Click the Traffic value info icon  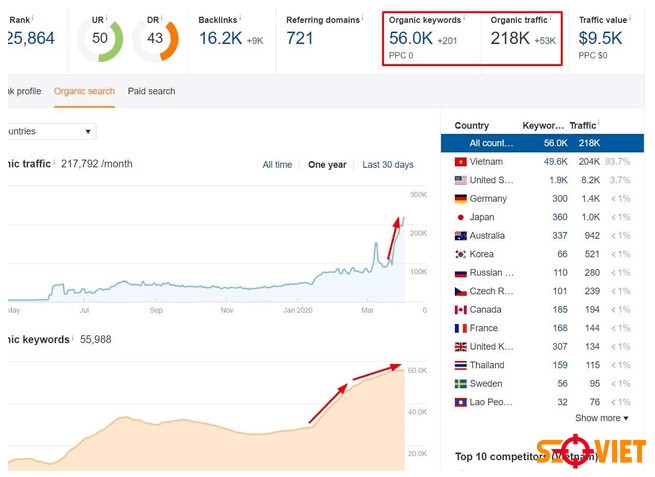pyautogui.click(x=630, y=18)
